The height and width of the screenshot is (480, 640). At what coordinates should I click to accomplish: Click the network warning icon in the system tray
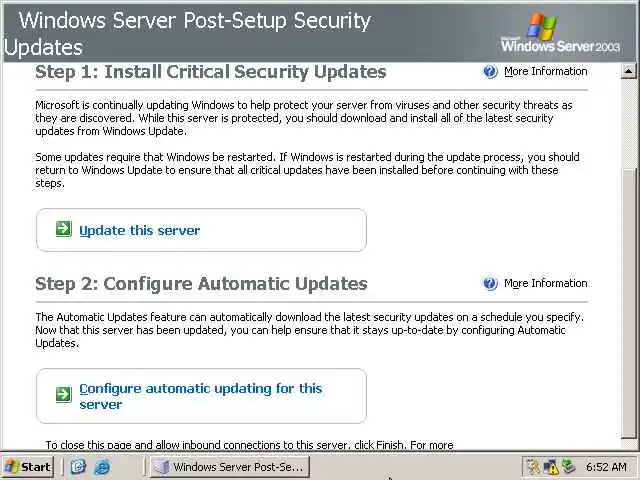pos(551,467)
